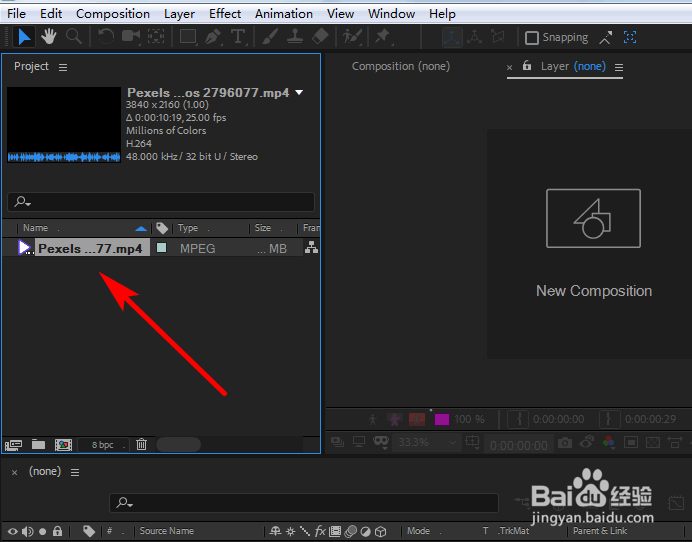Click the timeline search field
Image resolution: width=692 pixels, height=542 pixels.
(x=304, y=503)
